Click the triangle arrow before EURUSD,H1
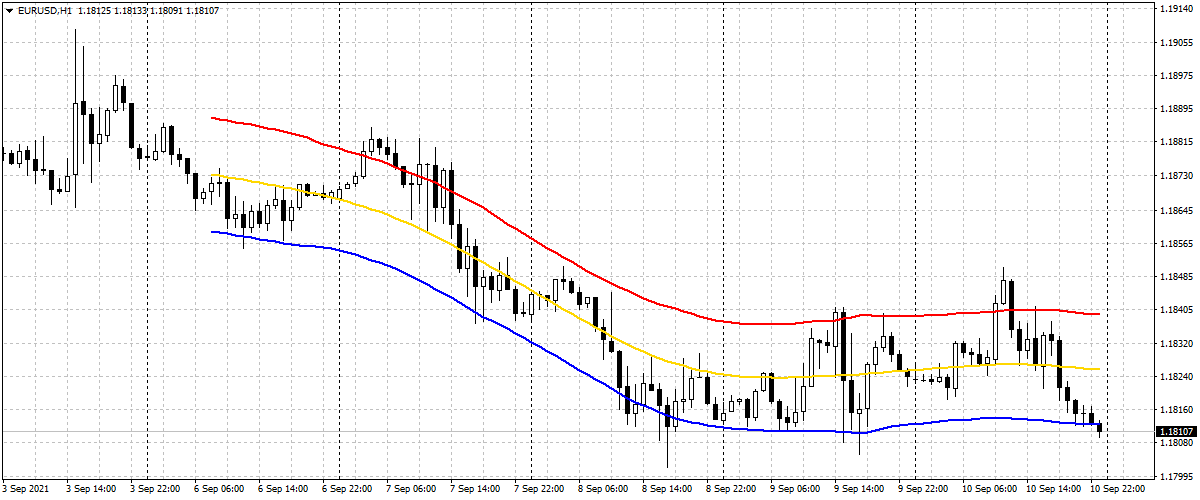This screenshot has height=500, width=1200. point(8,9)
